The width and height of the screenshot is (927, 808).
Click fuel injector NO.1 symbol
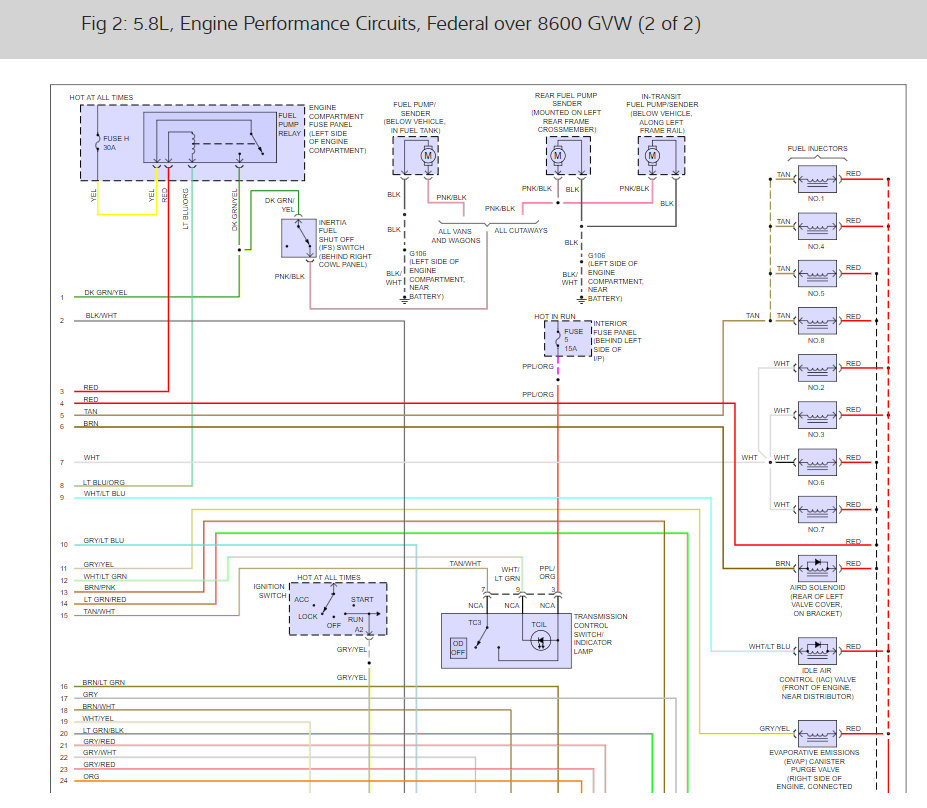817,179
